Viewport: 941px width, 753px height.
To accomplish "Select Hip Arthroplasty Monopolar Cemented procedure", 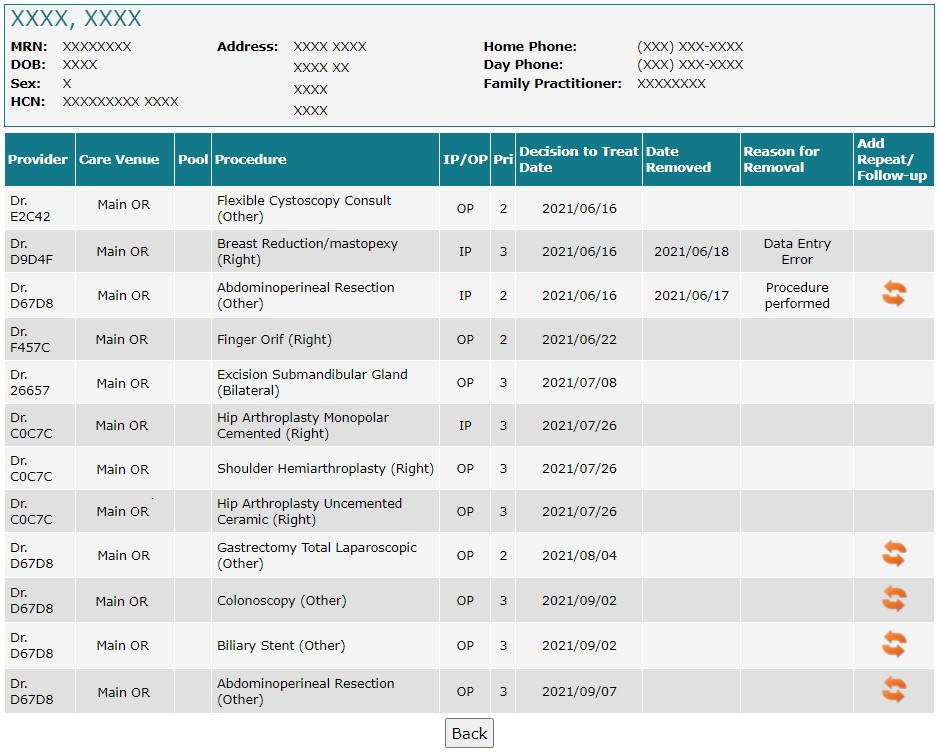I will click(303, 425).
